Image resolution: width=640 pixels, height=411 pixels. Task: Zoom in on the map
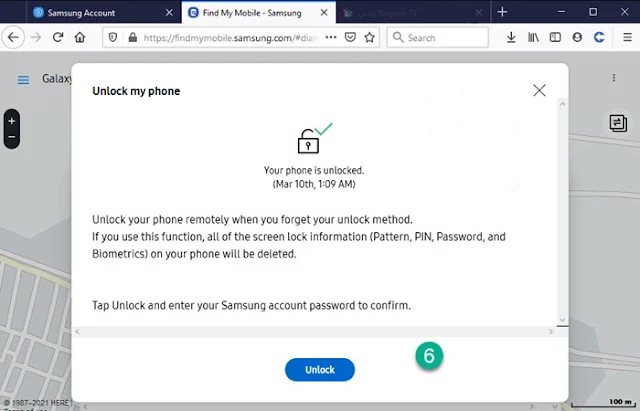[x=12, y=120]
